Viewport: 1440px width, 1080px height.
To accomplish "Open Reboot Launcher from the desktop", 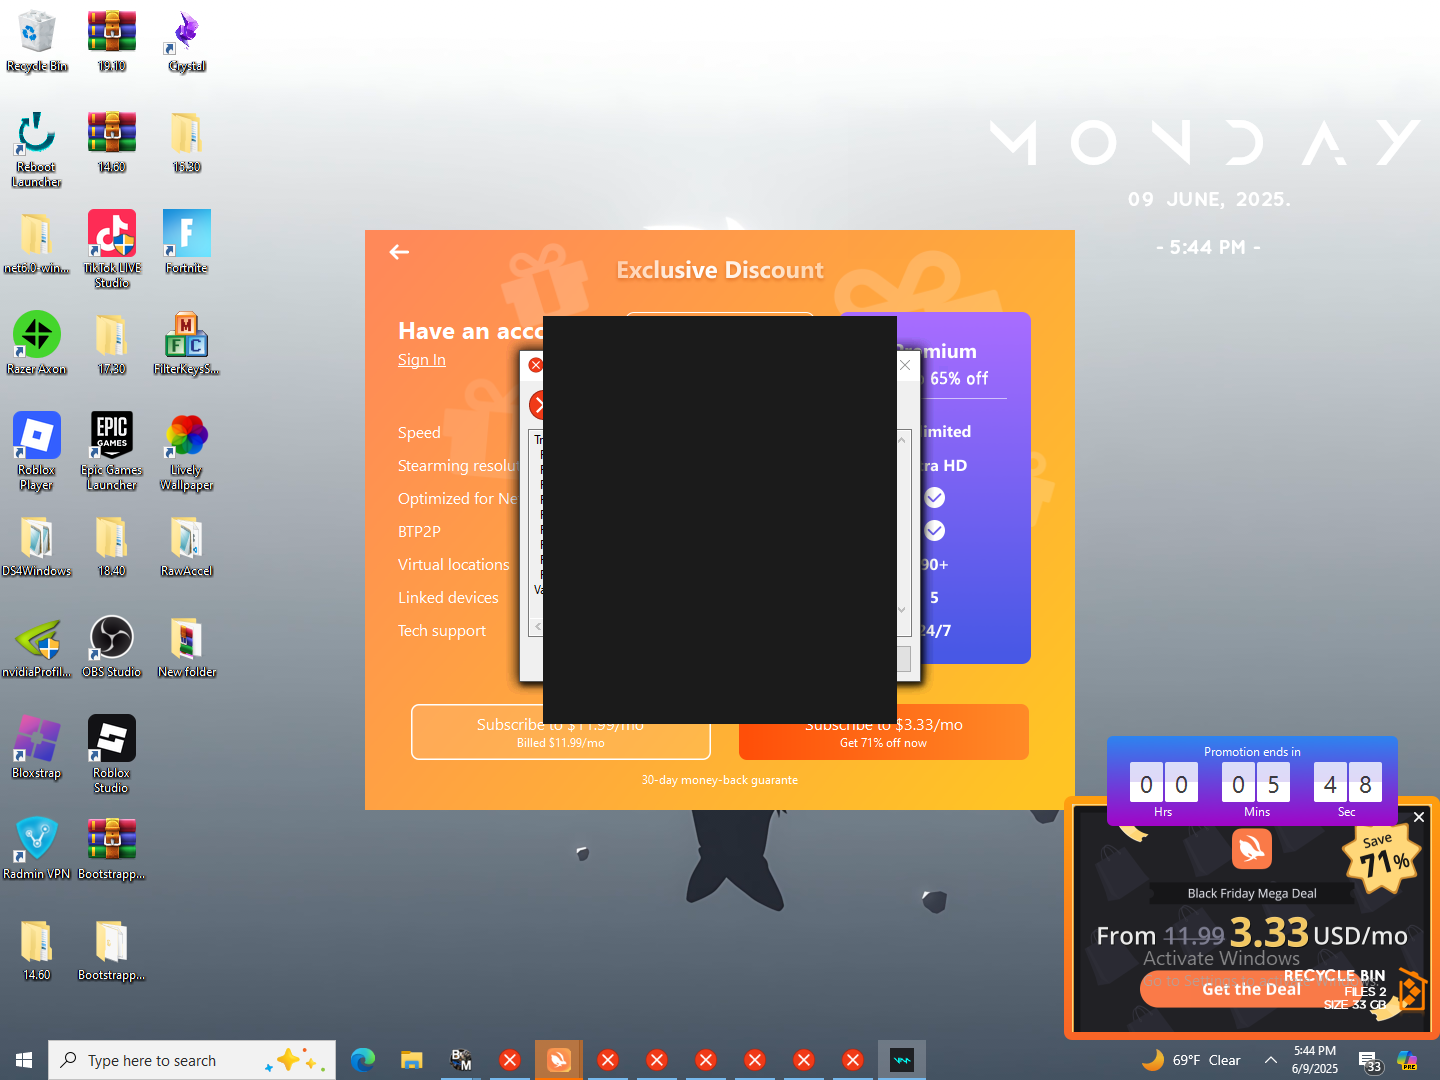I will pyautogui.click(x=37, y=149).
